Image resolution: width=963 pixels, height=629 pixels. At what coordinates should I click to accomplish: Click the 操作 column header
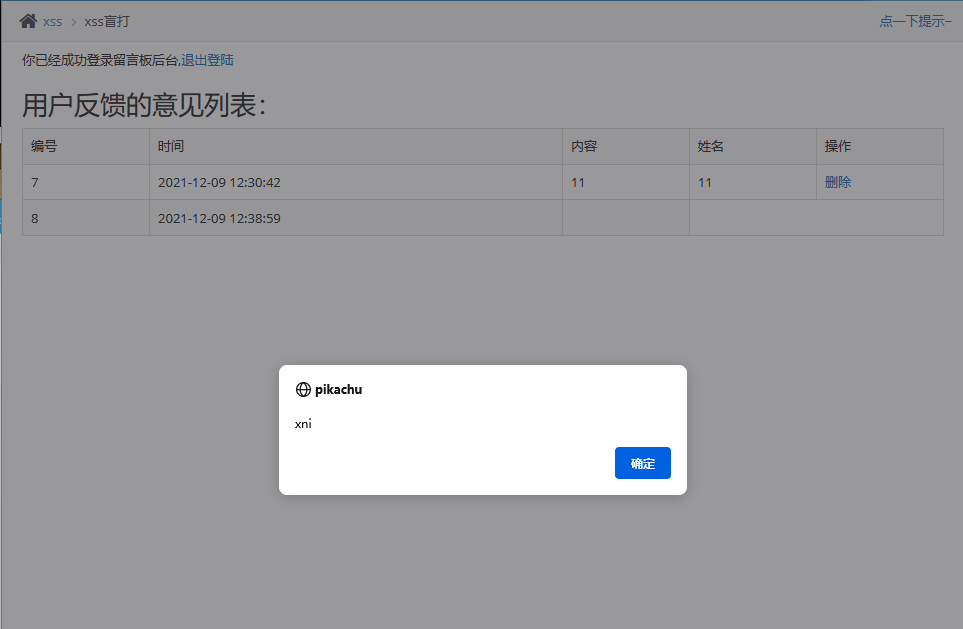[x=880, y=146]
